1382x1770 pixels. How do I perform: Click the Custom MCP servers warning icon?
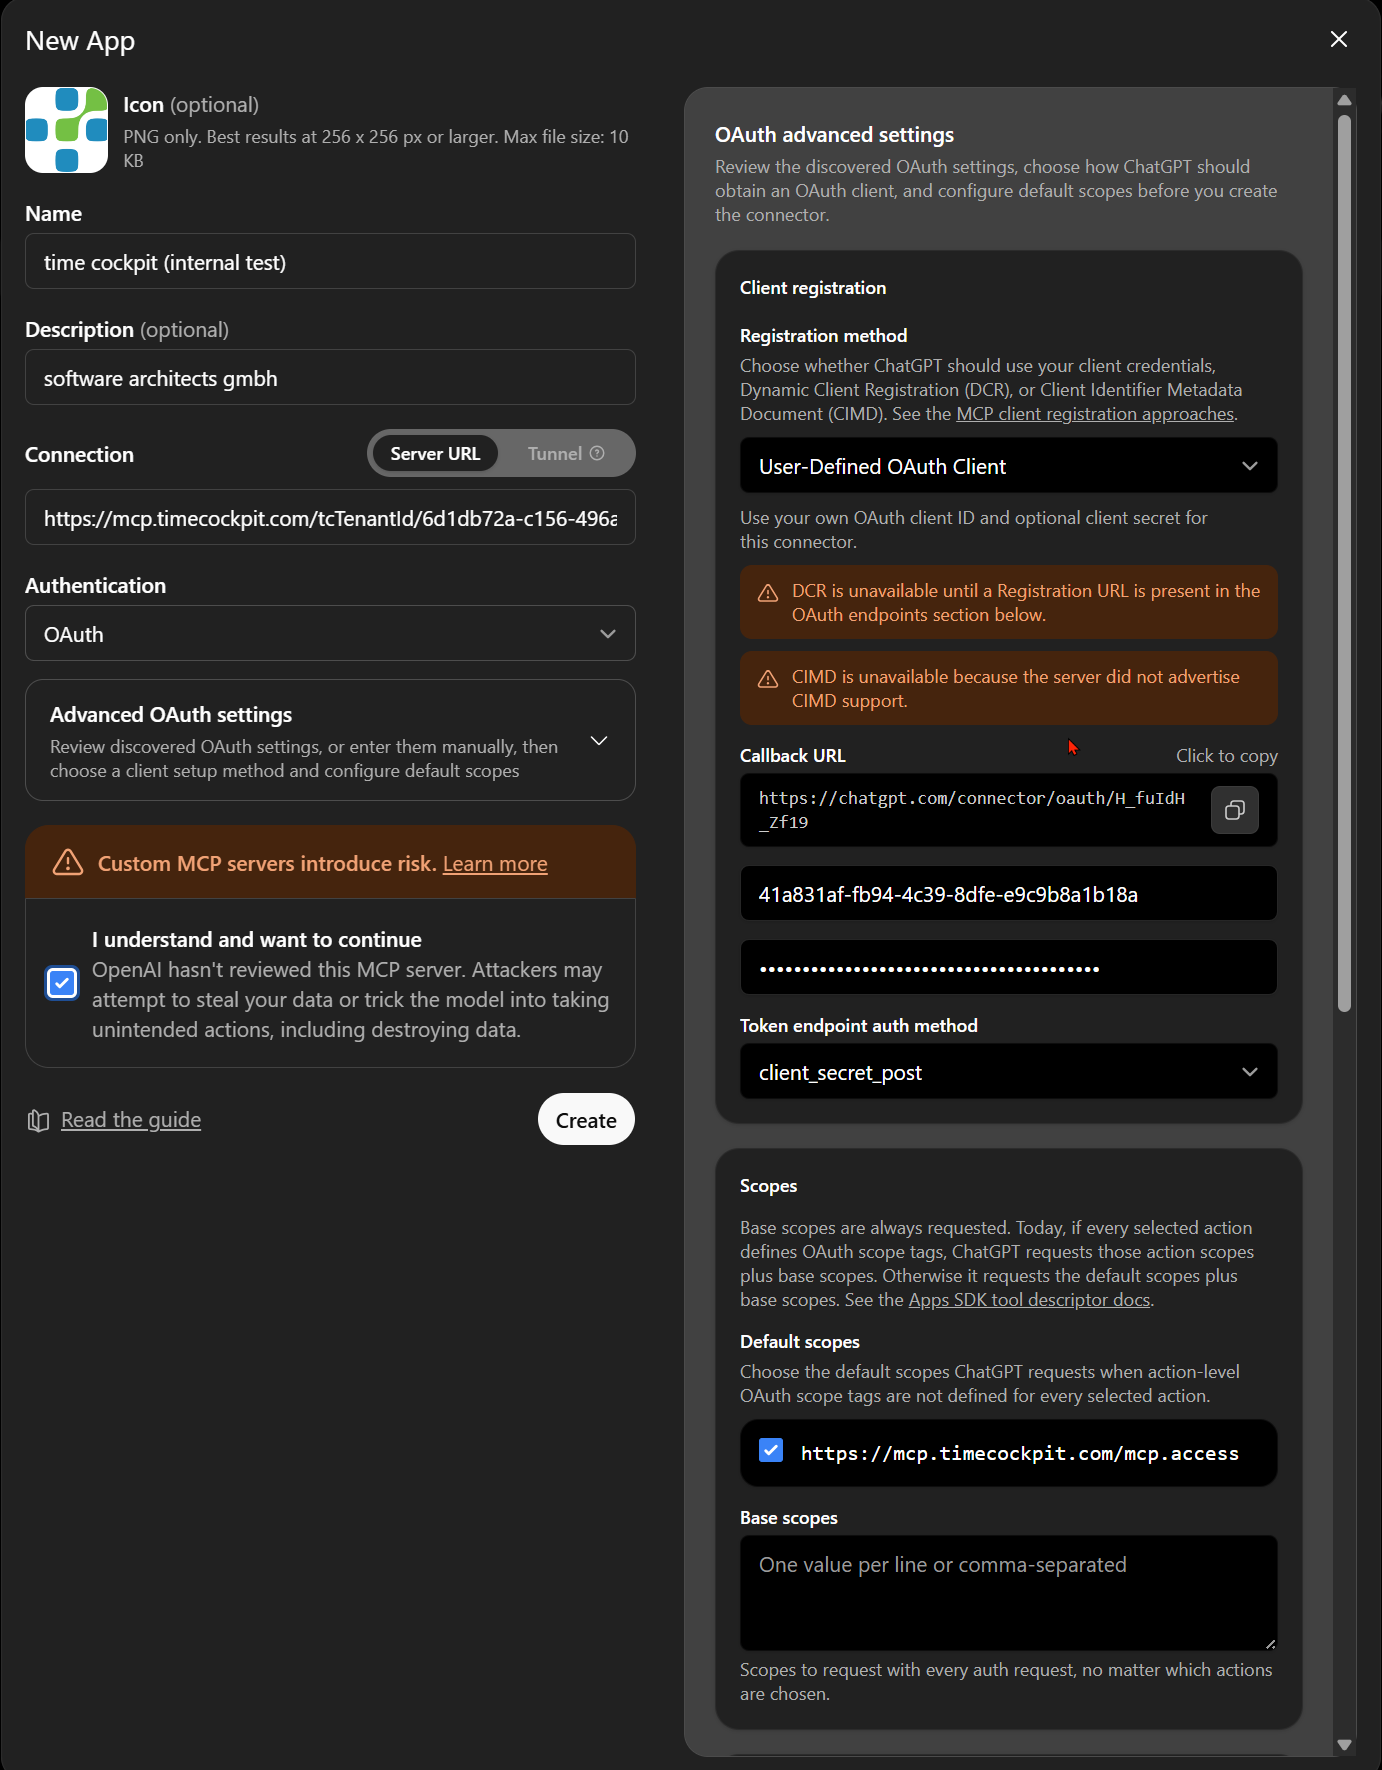pyautogui.click(x=68, y=862)
